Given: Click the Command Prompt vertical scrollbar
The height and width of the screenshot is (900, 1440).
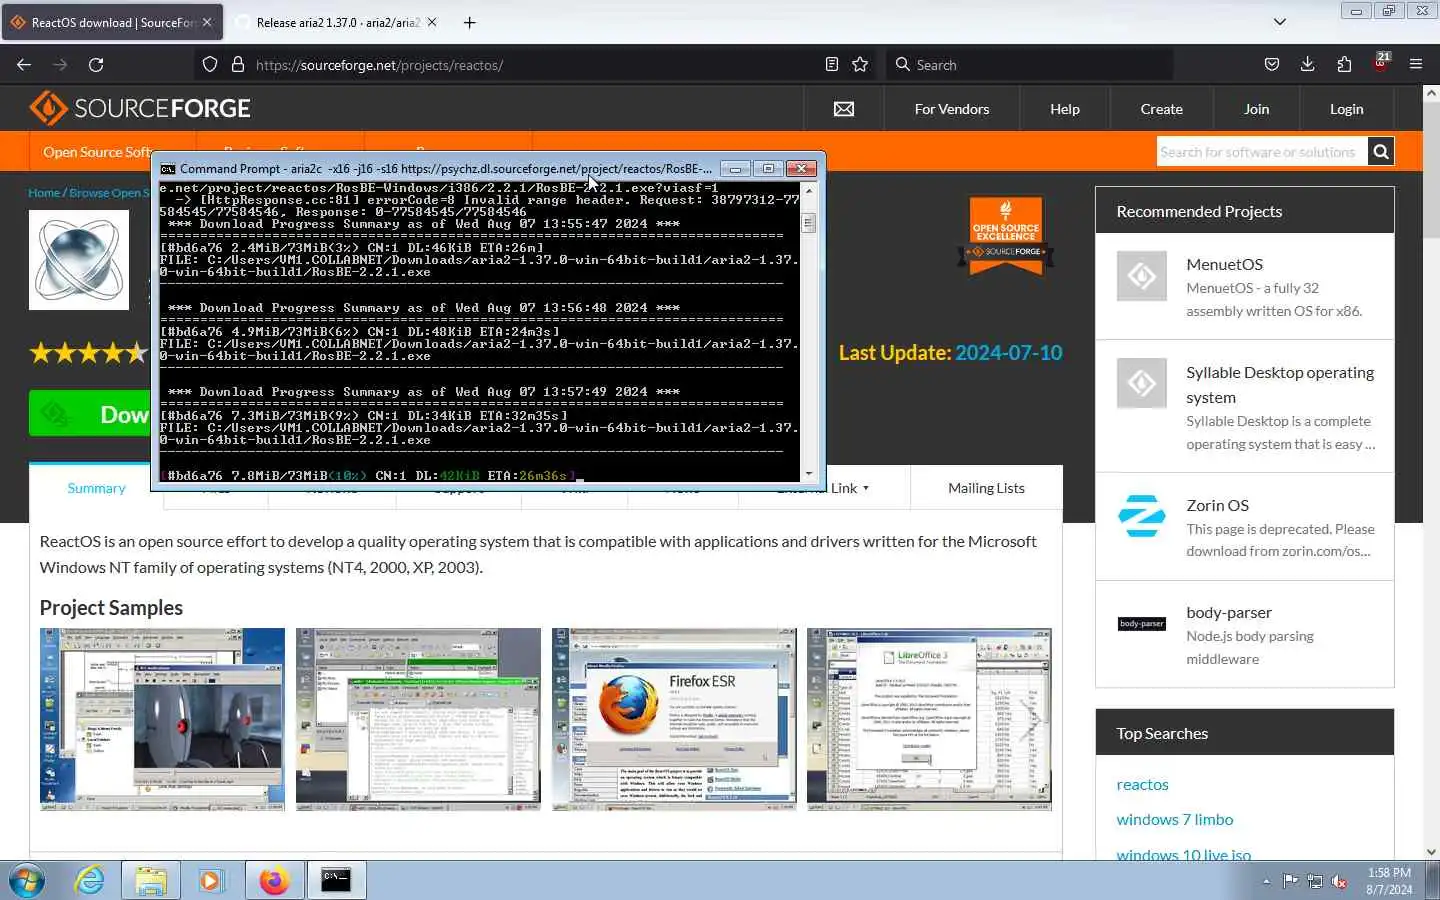Looking at the screenshot, I should tap(809, 331).
